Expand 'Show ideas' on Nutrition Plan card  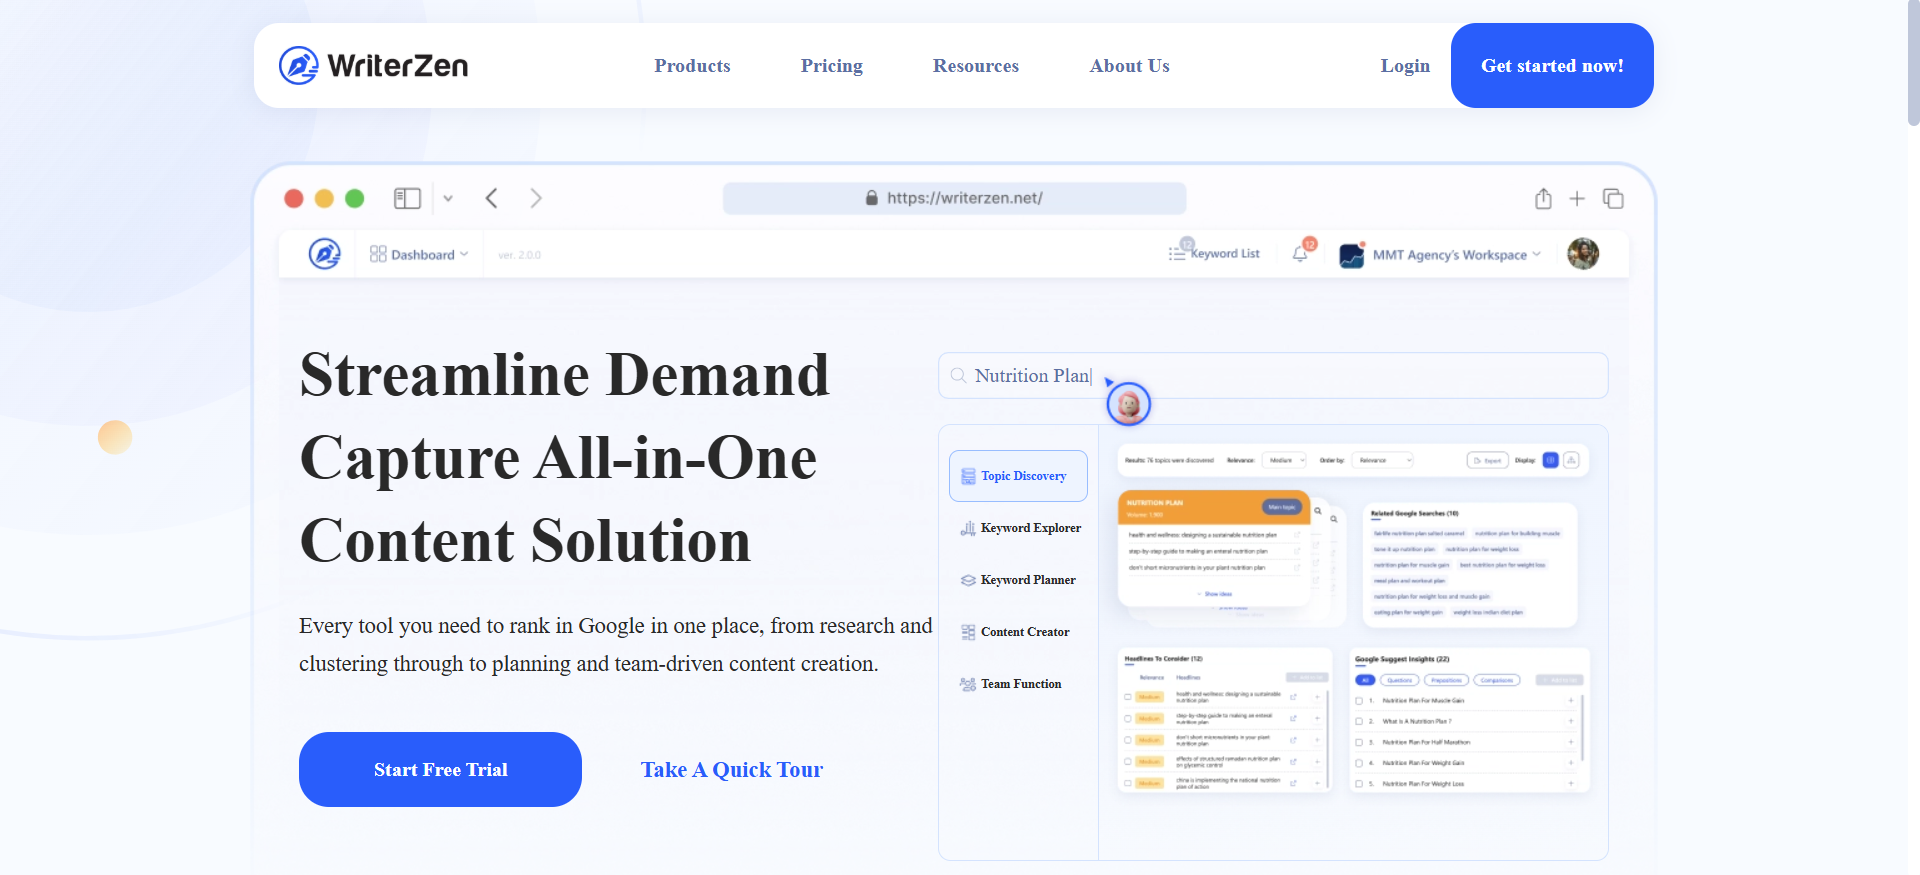(x=1214, y=594)
